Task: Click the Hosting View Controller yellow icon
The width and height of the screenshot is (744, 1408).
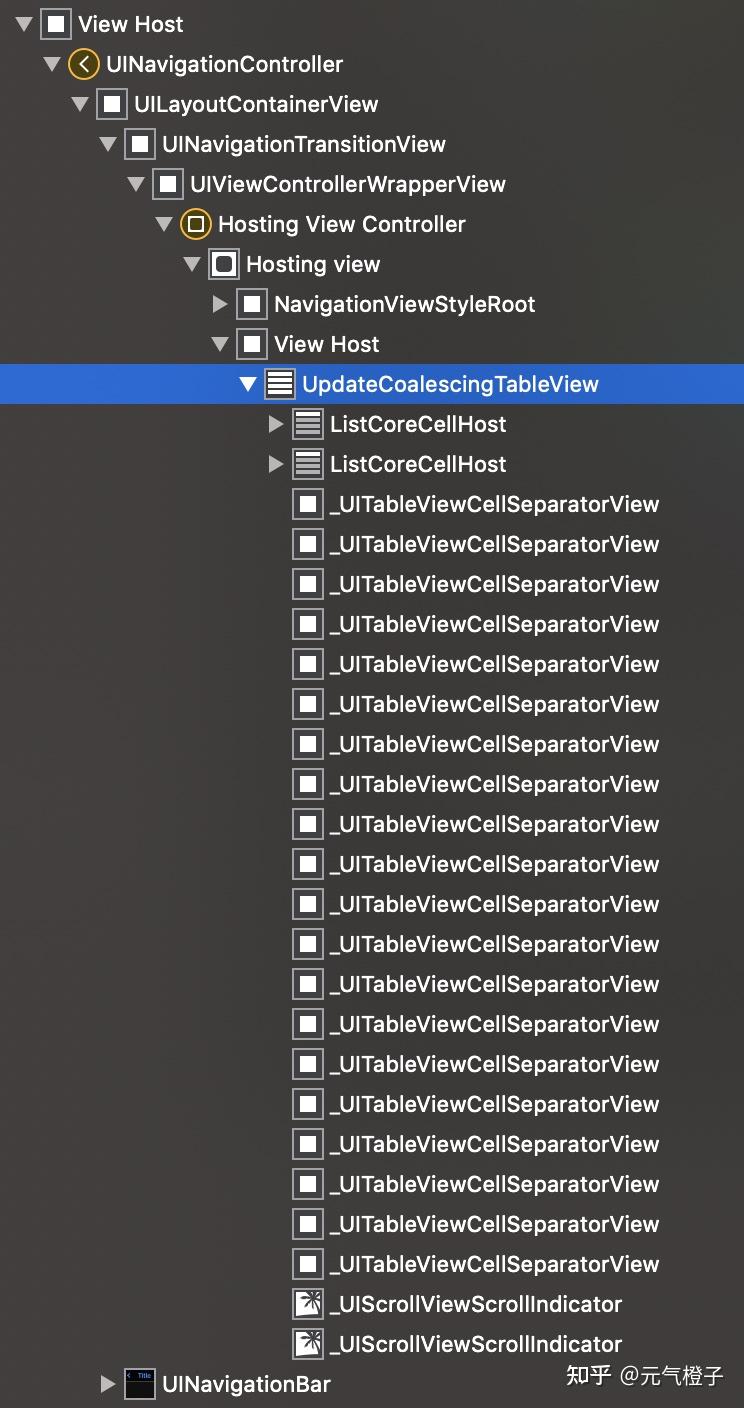Action: click(195, 225)
